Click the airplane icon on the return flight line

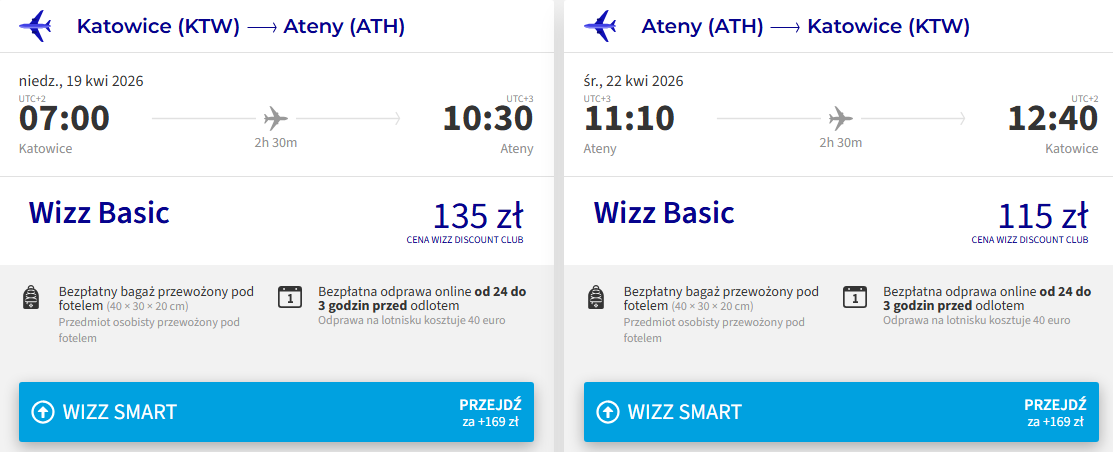coord(841,119)
